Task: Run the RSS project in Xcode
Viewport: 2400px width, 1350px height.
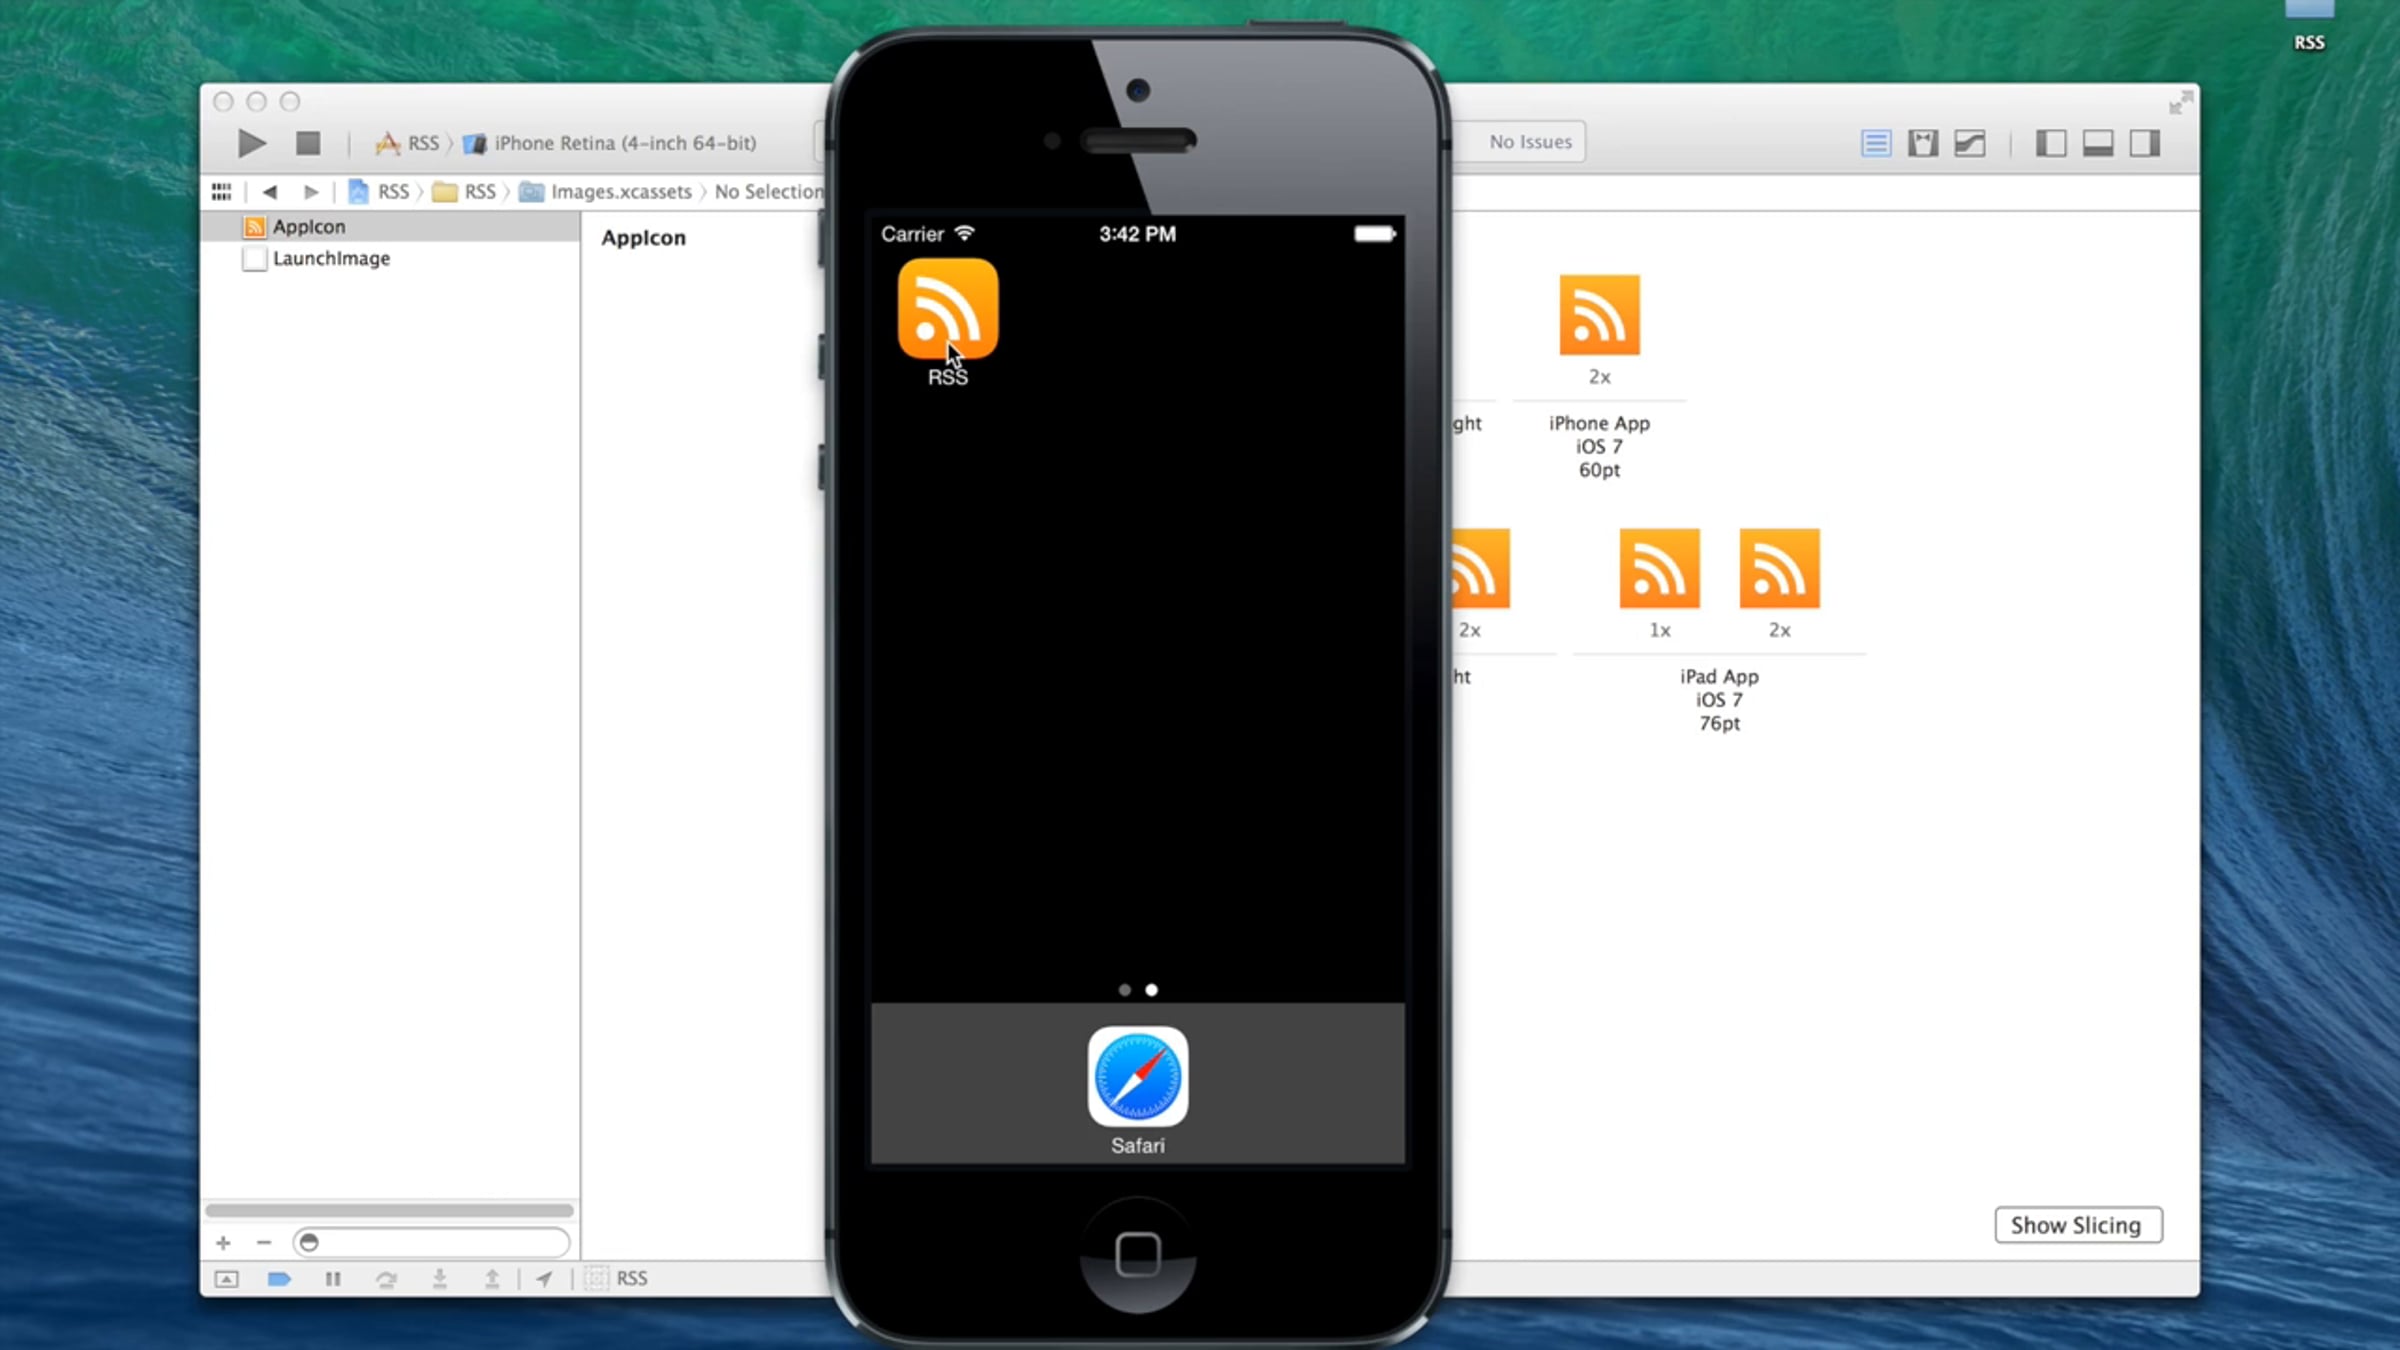Action: pyautogui.click(x=252, y=143)
